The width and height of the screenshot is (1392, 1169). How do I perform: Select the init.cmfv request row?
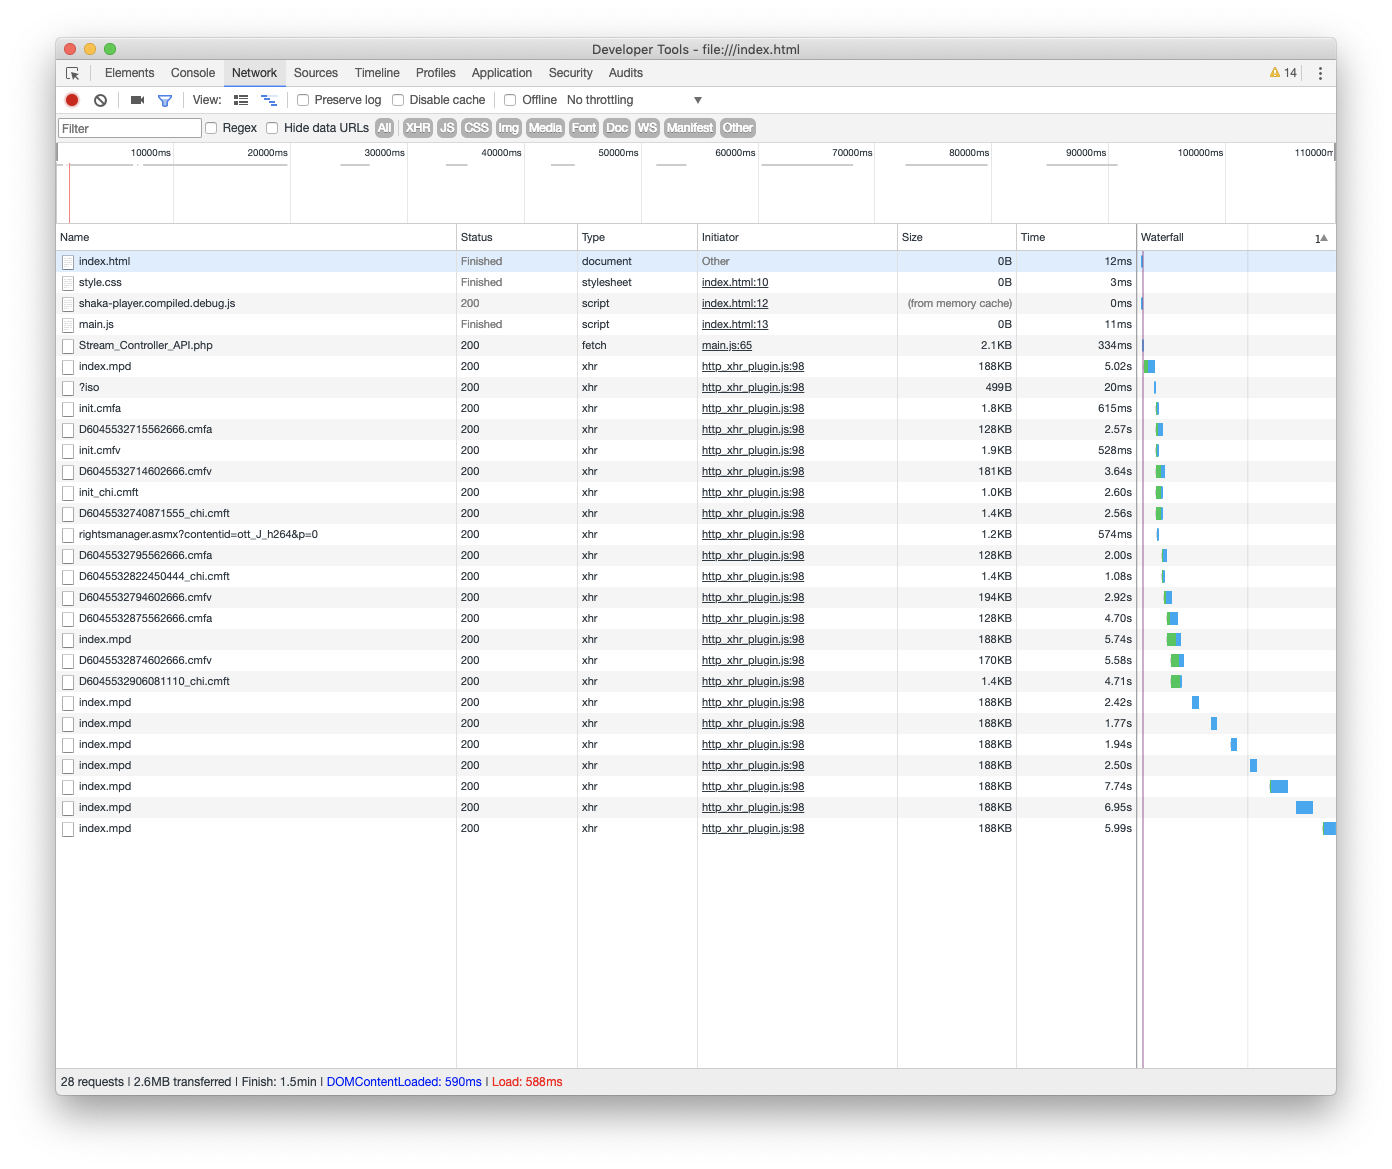[x=696, y=451]
